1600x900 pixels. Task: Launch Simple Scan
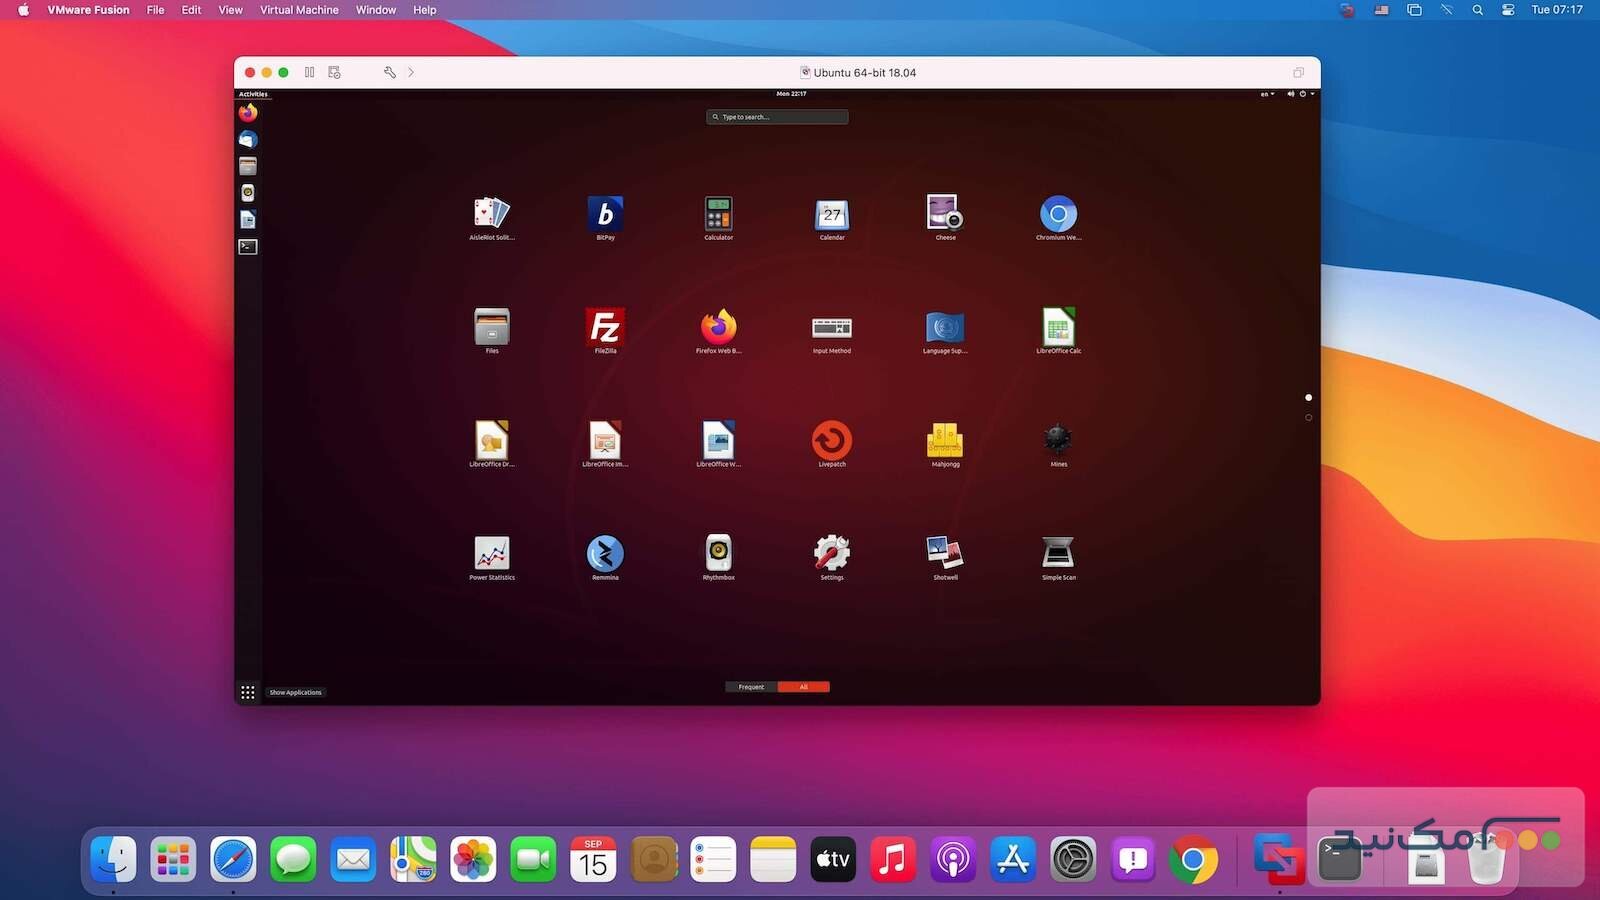[1057, 554]
